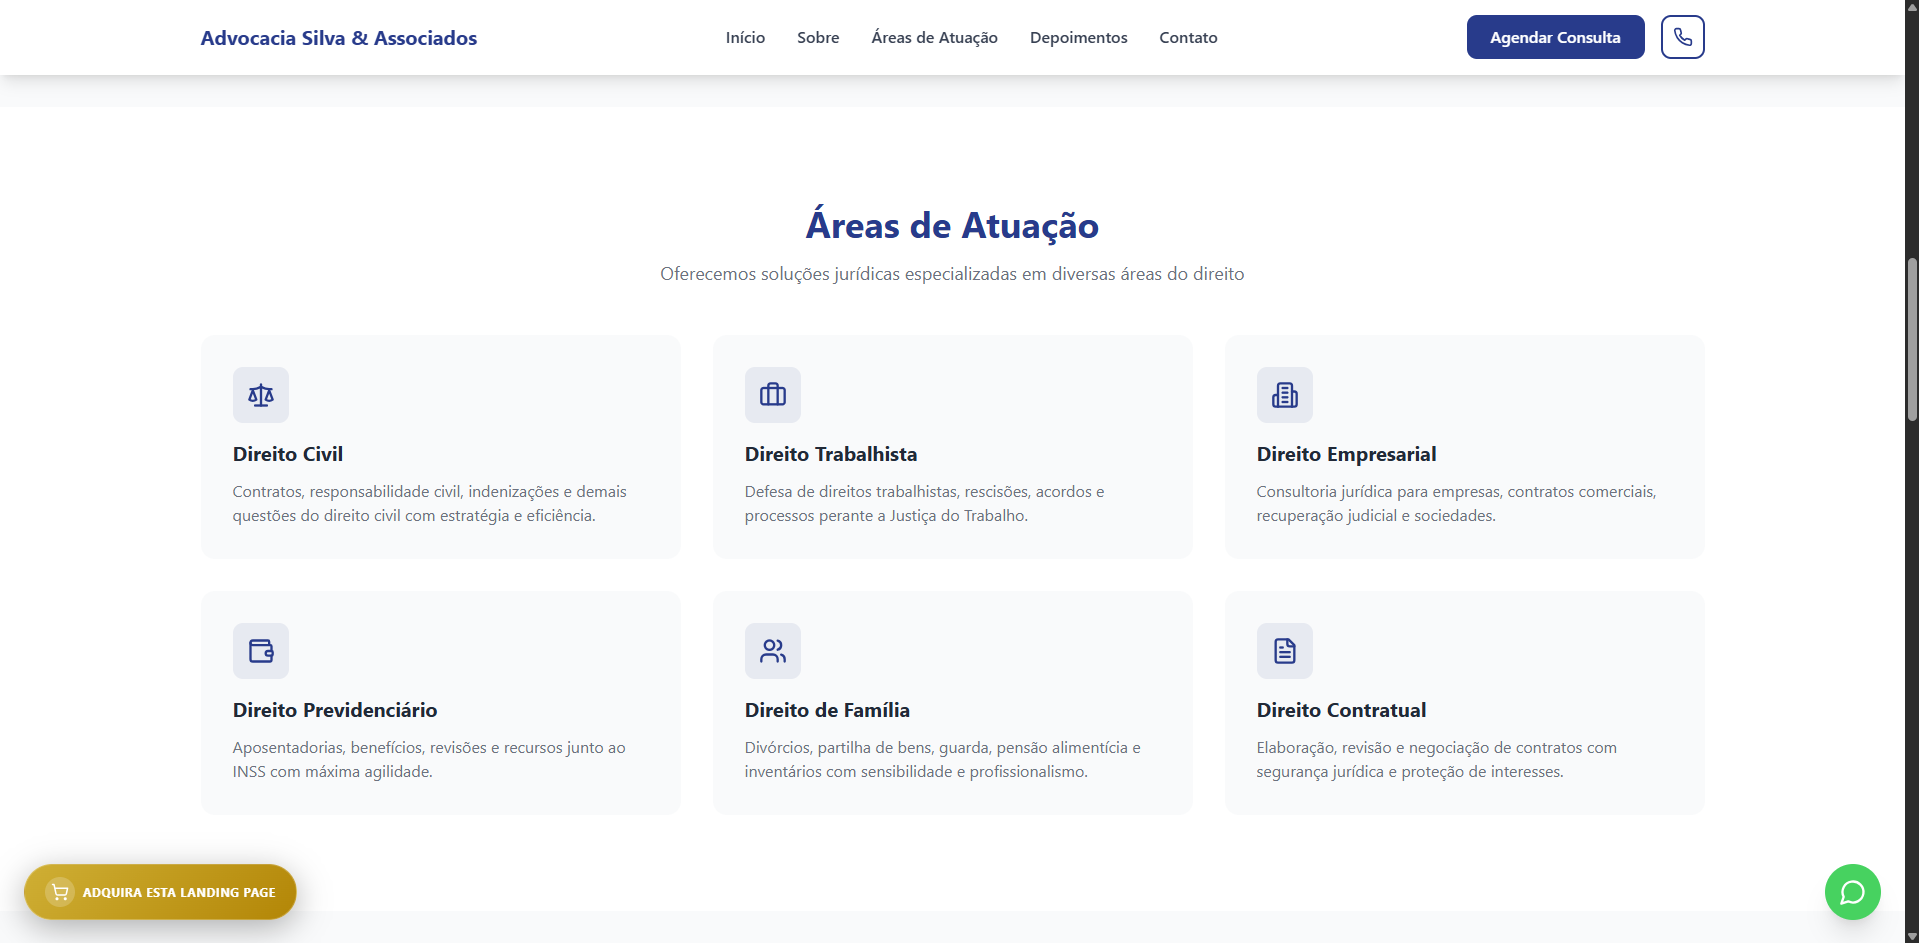Open Depoimentos navigation item
This screenshot has width=1919, height=943.
click(1078, 37)
